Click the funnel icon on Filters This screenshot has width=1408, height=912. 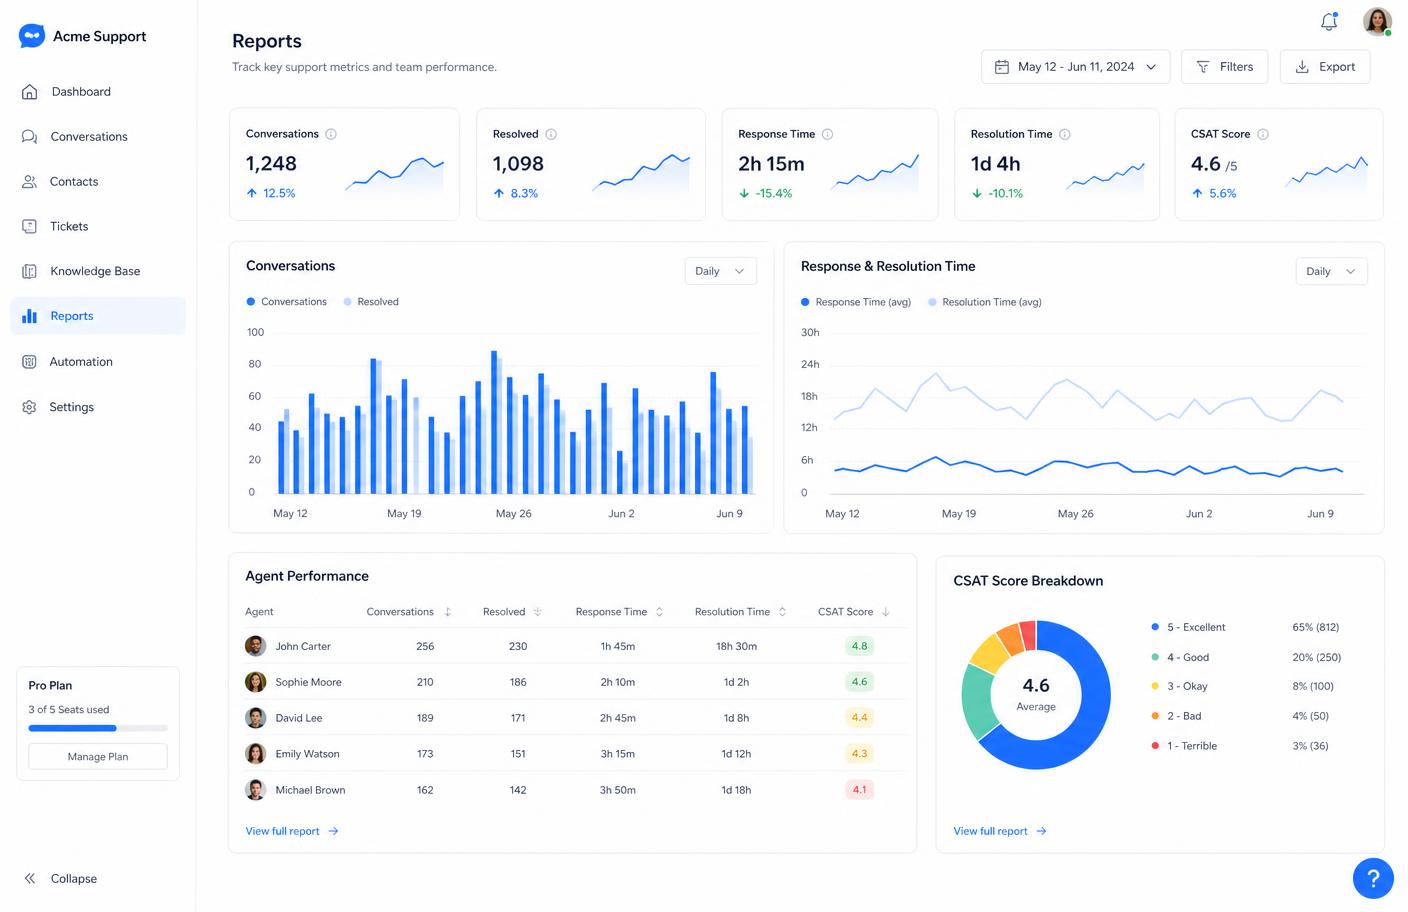(1203, 67)
